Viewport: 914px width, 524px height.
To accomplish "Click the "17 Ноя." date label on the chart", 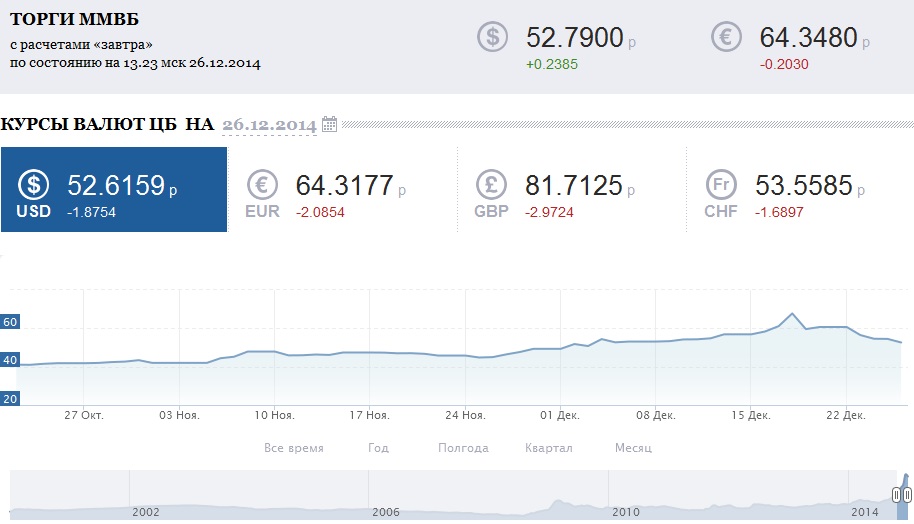I will click(370, 416).
